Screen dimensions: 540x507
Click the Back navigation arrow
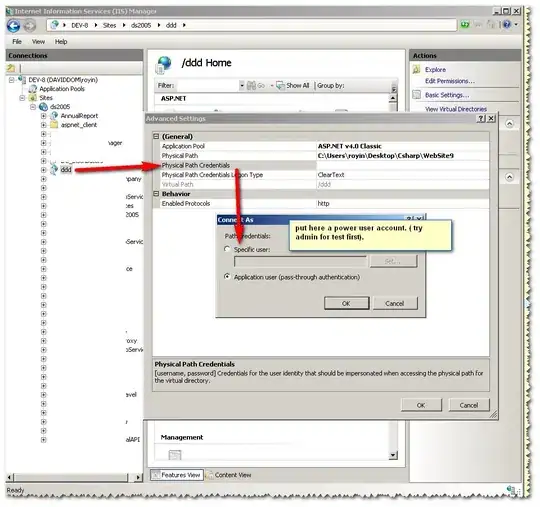13,26
